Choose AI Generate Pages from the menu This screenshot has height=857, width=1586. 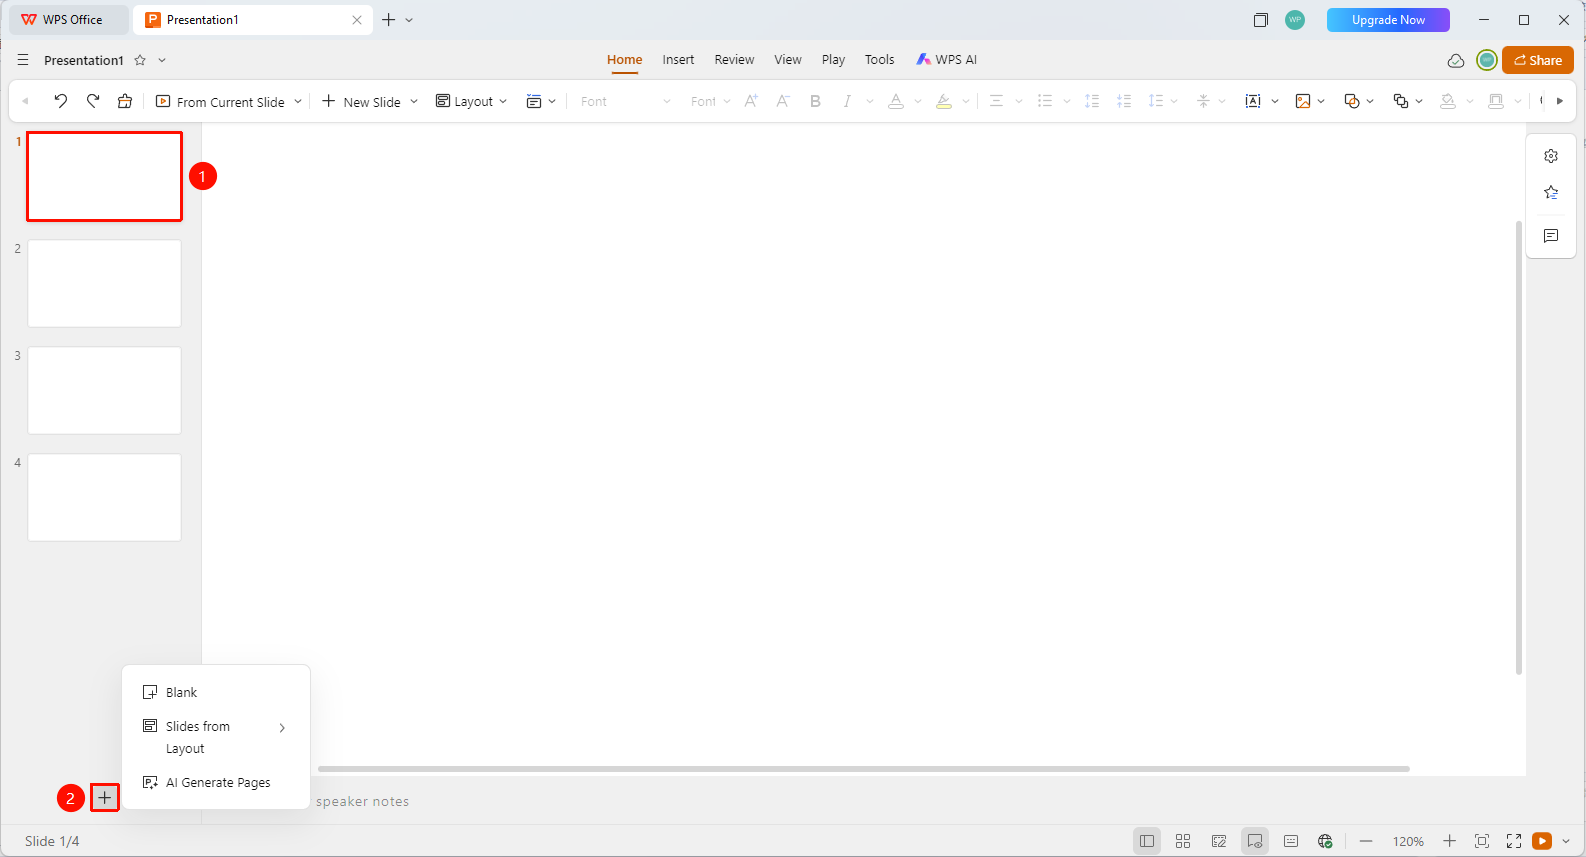[216, 782]
